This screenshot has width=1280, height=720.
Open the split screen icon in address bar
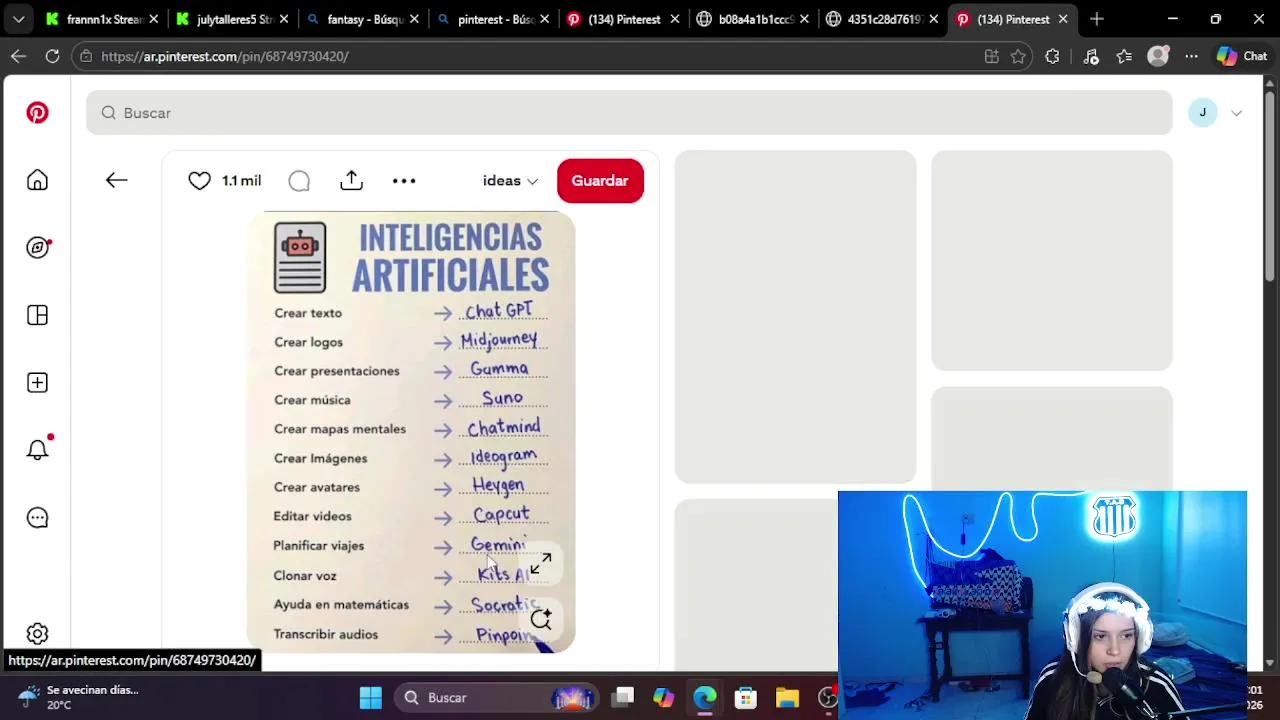point(991,57)
